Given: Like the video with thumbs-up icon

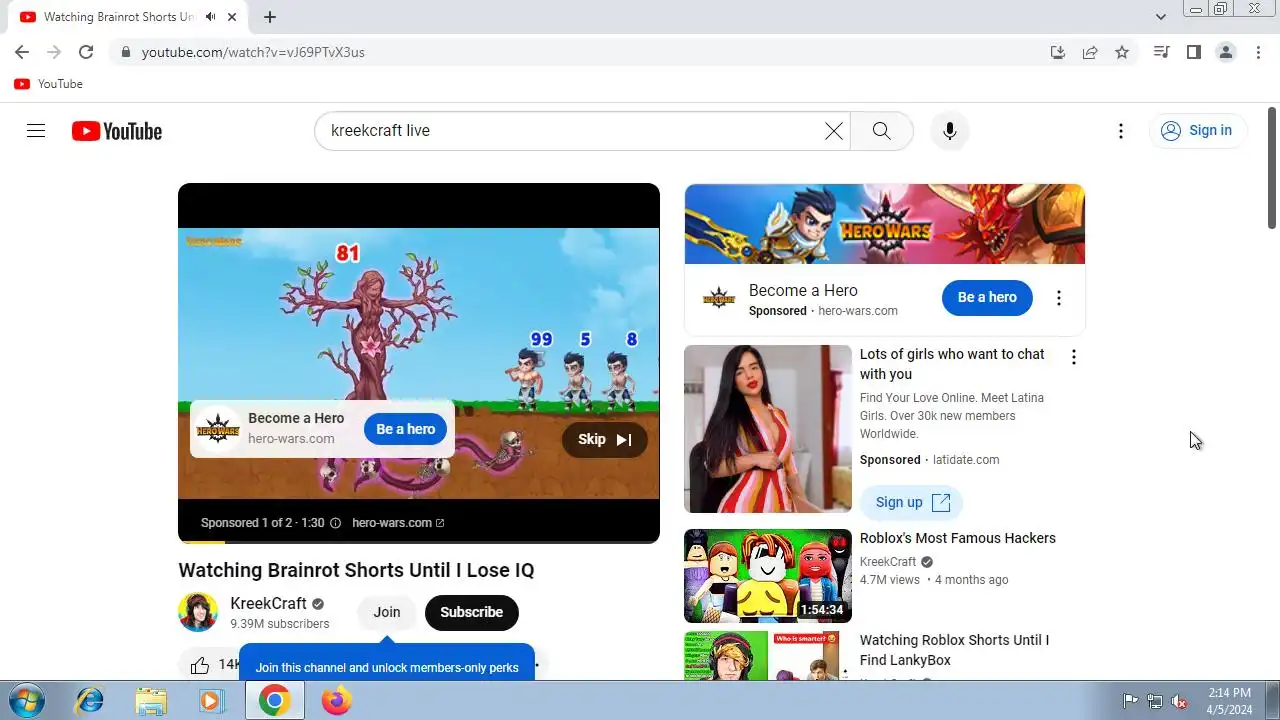Looking at the screenshot, I should coord(200,665).
